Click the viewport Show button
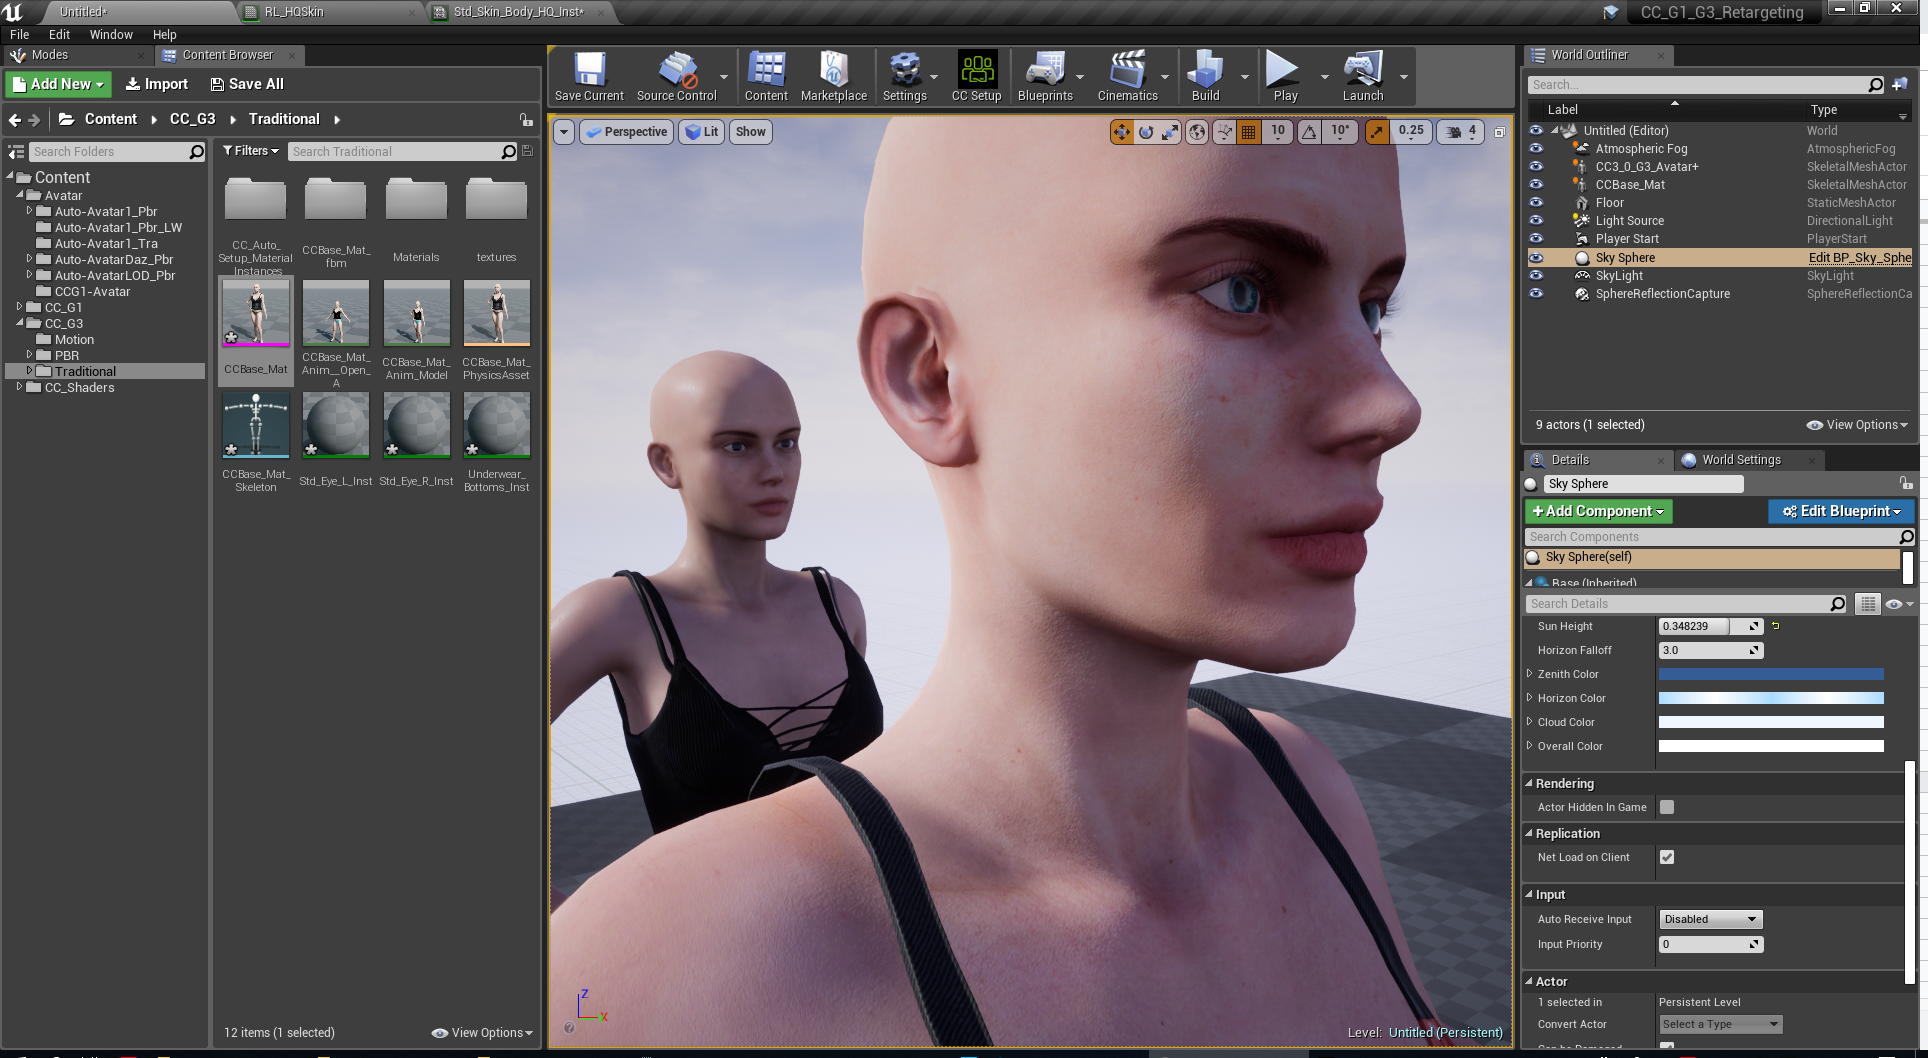1928x1058 pixels. (751, 132)
